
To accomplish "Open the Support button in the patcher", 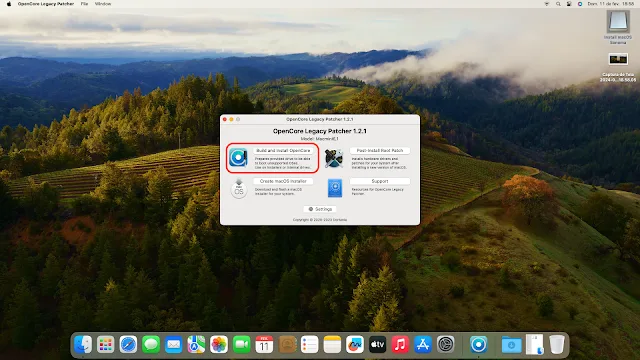I will [380, 181].
